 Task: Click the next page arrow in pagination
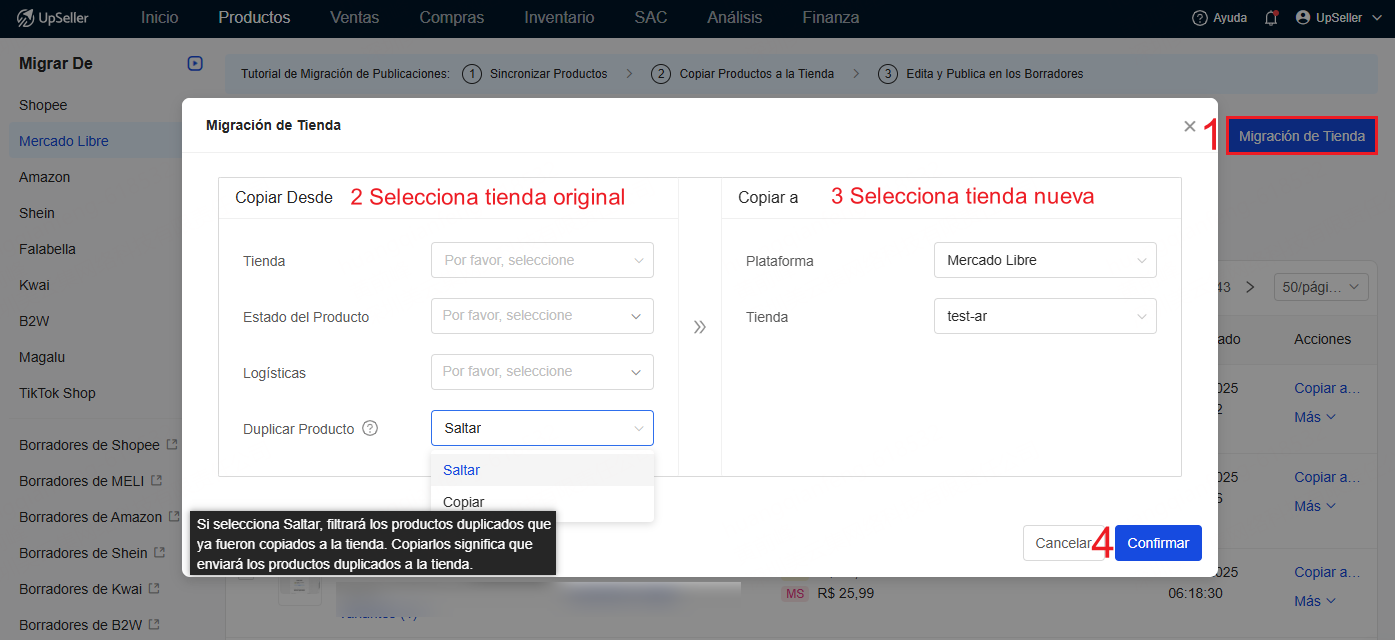pos(1249,287)
